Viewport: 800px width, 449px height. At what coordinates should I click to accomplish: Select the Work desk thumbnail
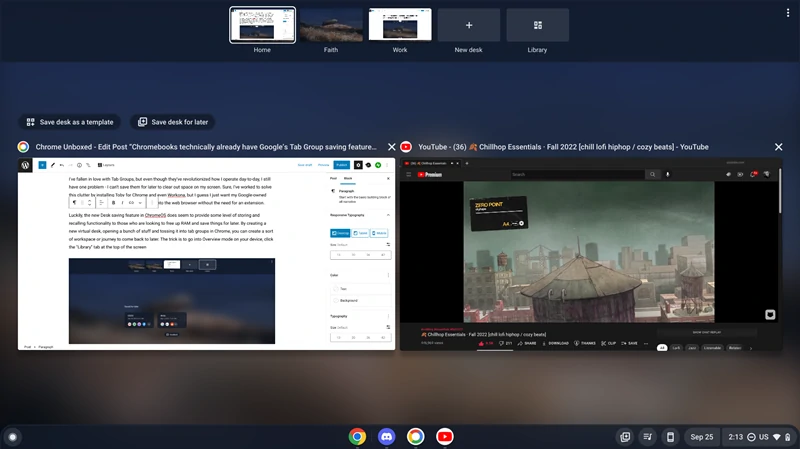(400, 25)
